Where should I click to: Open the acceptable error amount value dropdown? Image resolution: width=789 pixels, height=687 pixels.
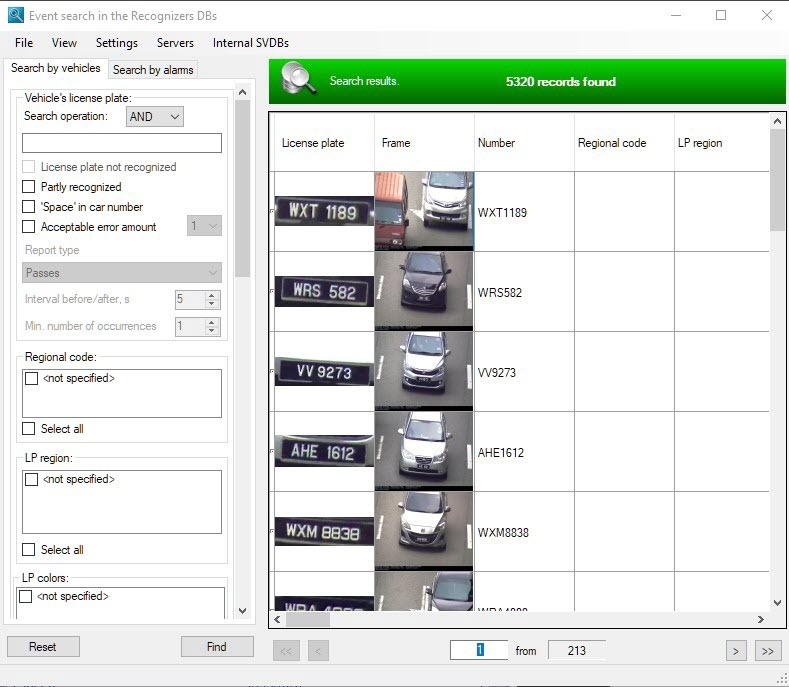[205, 227]
